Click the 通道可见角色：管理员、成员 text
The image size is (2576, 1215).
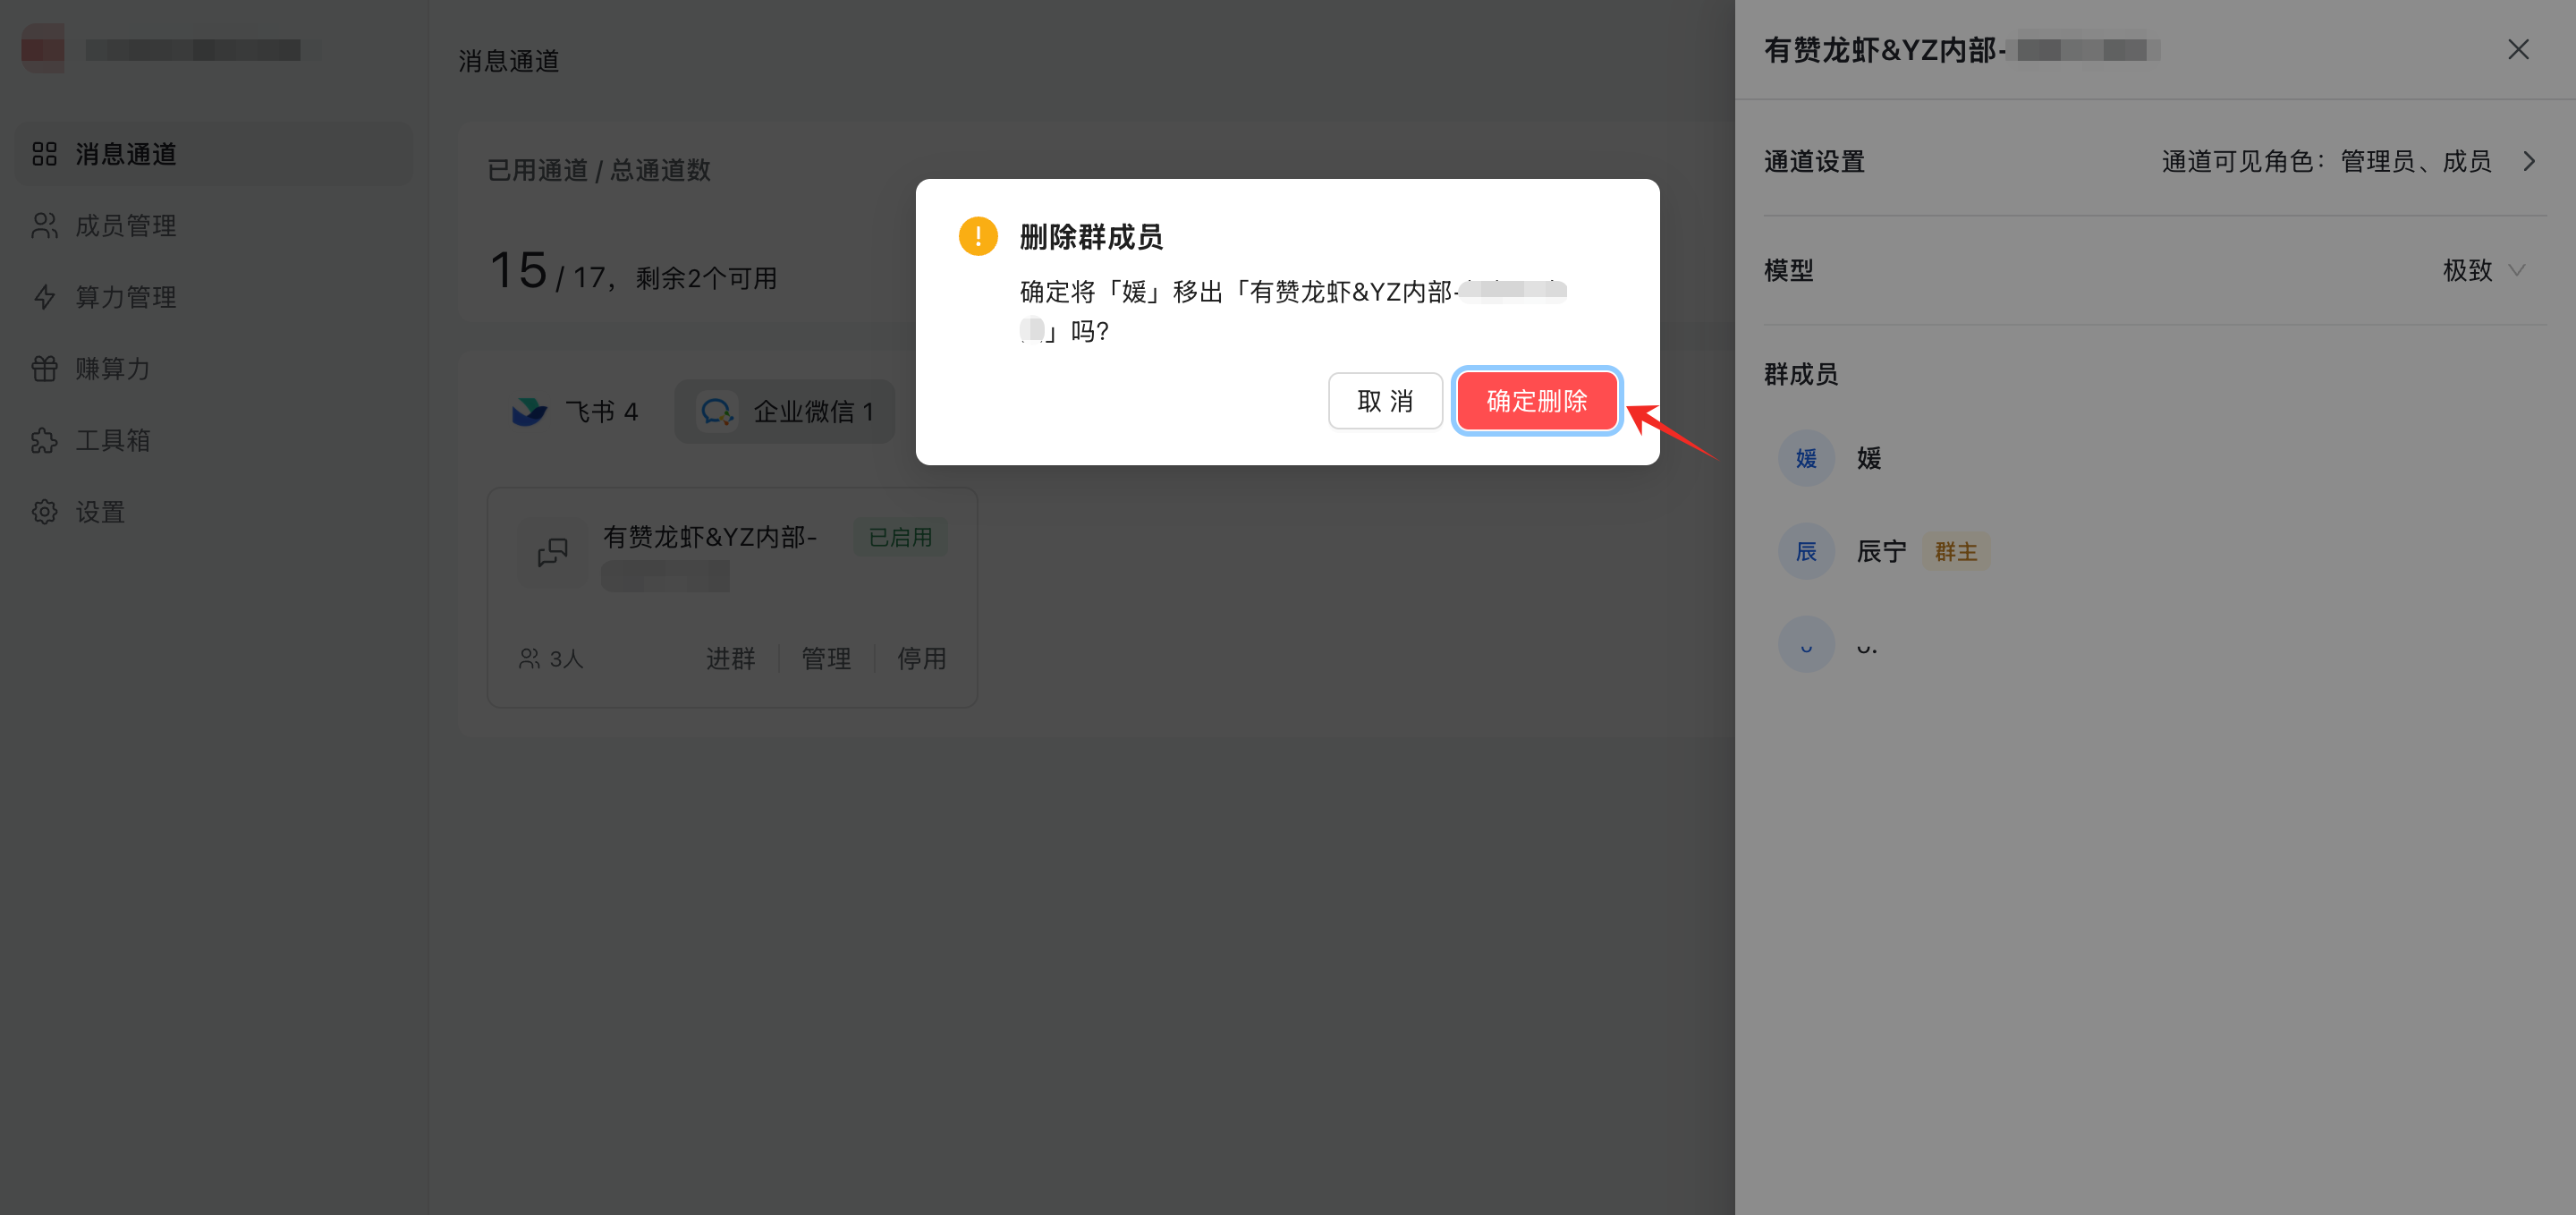click(x=2326, y=162)
